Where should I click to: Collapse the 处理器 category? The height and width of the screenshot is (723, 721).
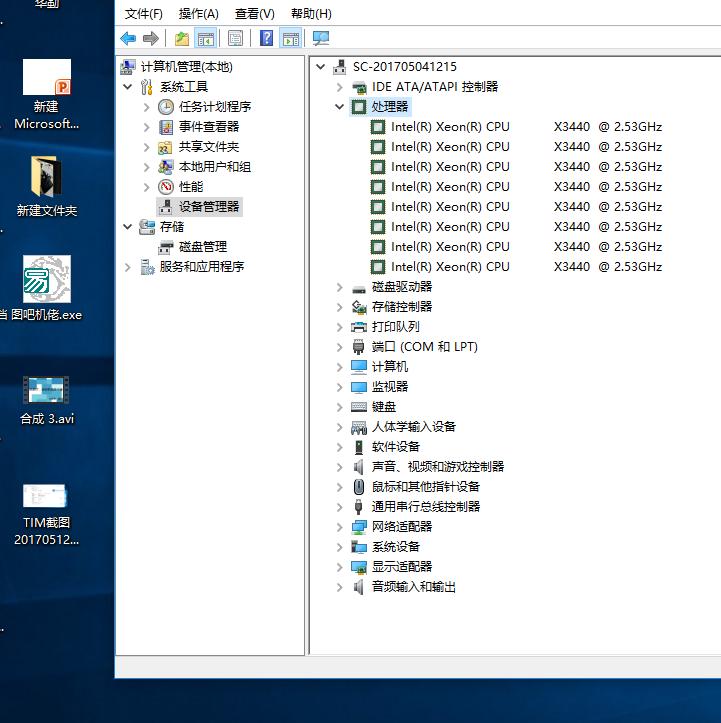pos(340,107)
